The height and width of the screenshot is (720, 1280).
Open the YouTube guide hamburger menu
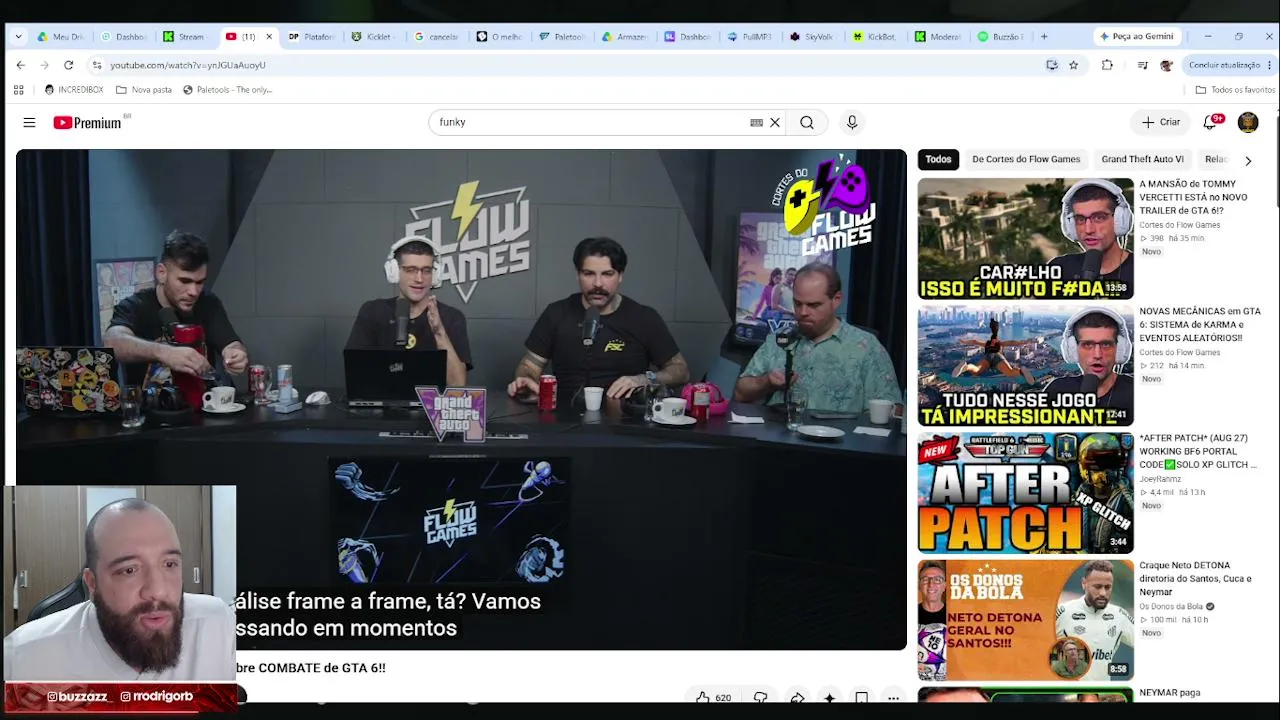coord(29,122)
